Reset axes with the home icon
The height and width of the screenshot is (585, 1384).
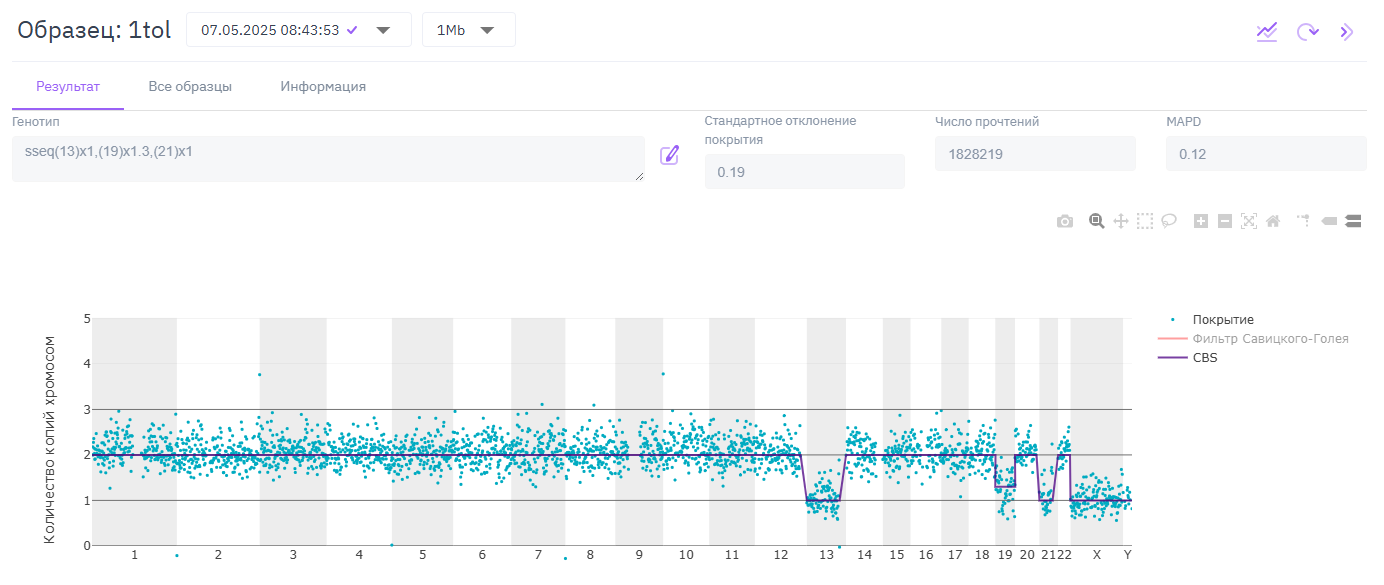tap(1273, 221)
